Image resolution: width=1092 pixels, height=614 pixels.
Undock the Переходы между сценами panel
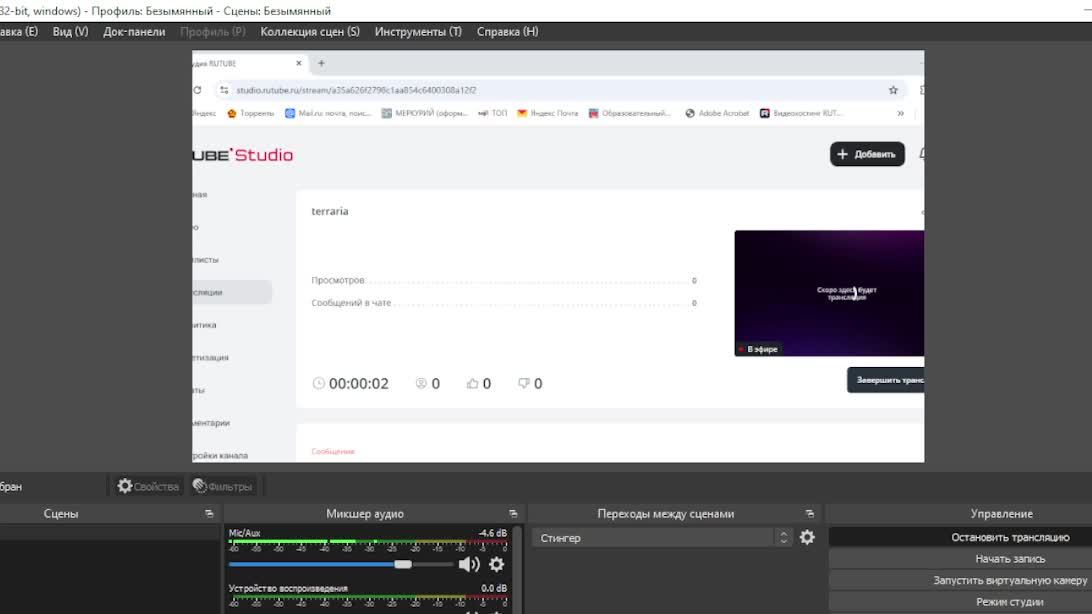809,514
